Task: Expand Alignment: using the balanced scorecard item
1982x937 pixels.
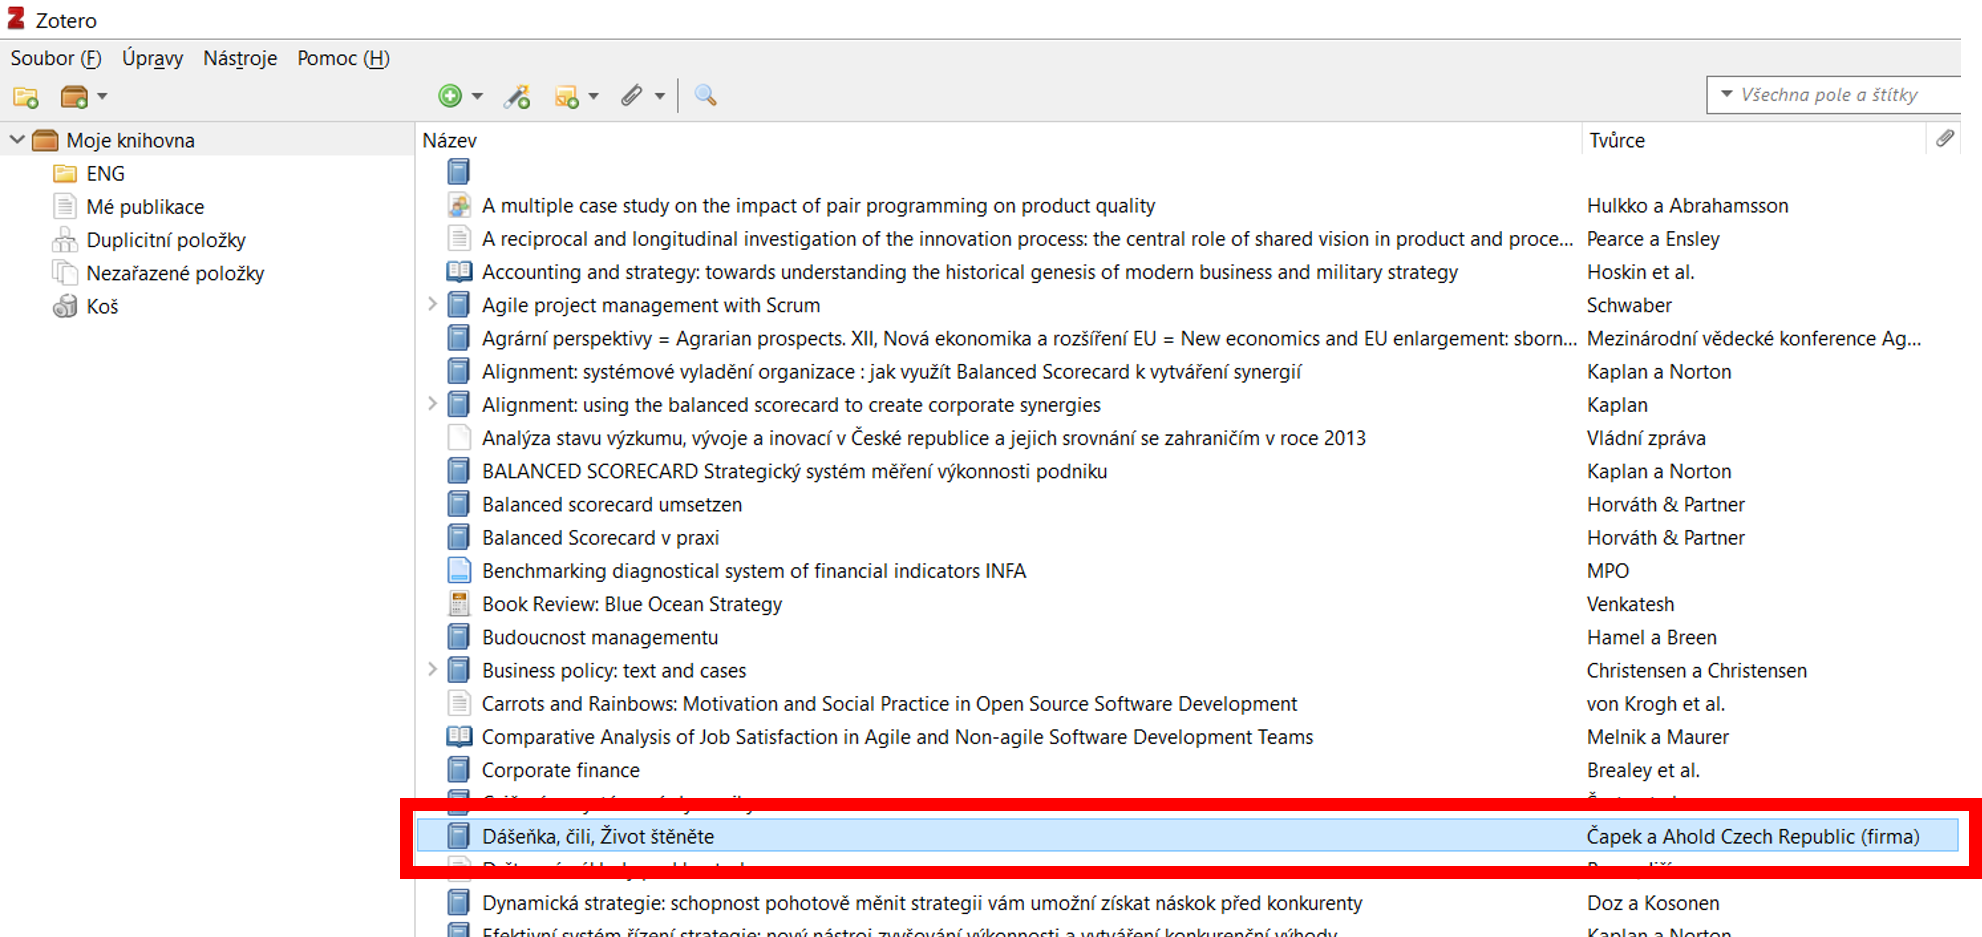Action: click(x=432, y=403)
